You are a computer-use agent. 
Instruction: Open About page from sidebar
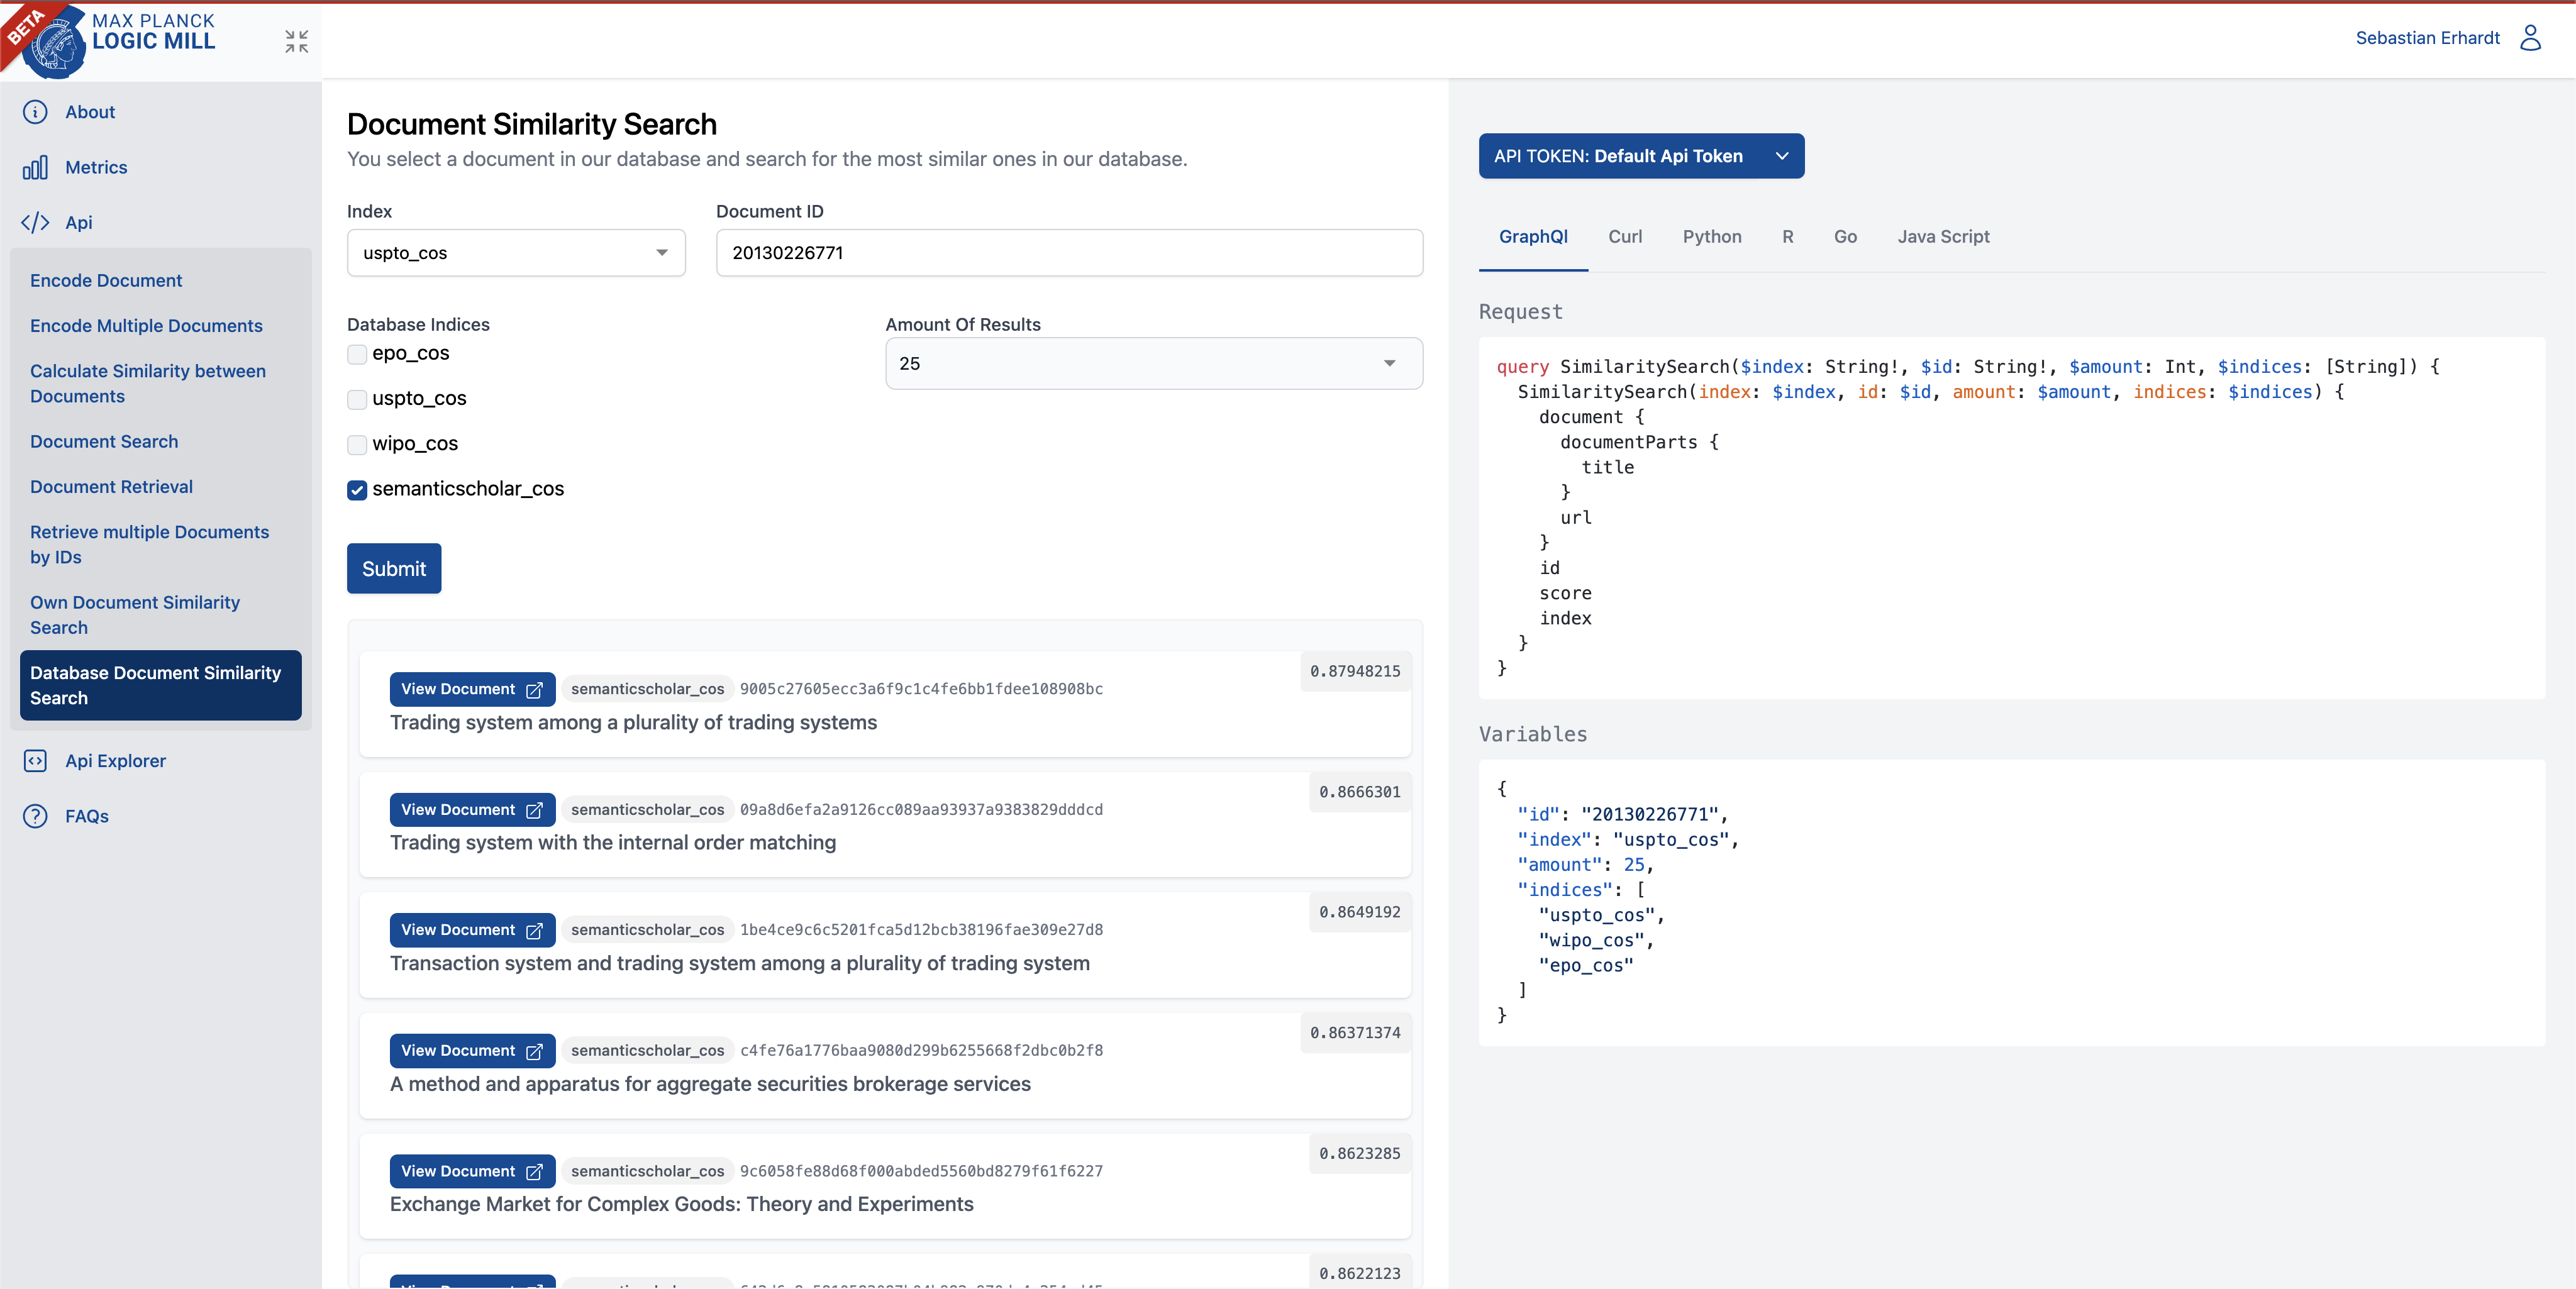[x=90, y=112]
